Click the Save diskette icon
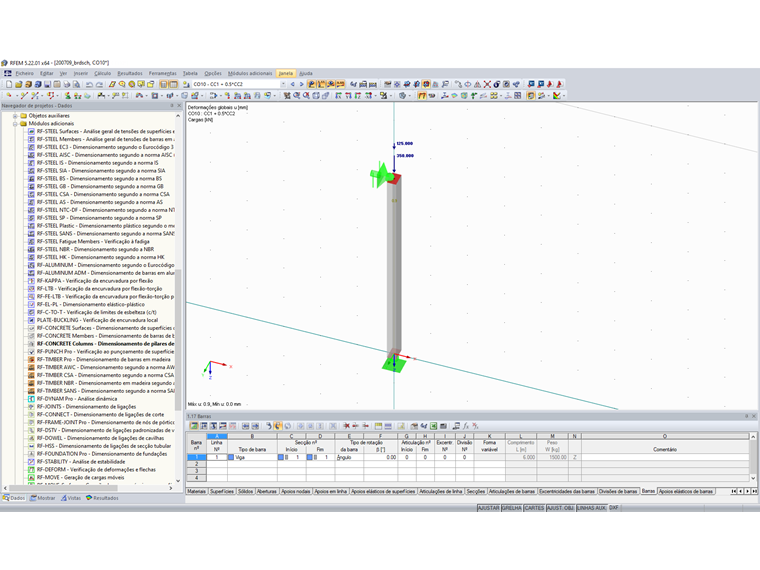Image resolution: width=760 pixels, height=570 pixels. [47, 84]
